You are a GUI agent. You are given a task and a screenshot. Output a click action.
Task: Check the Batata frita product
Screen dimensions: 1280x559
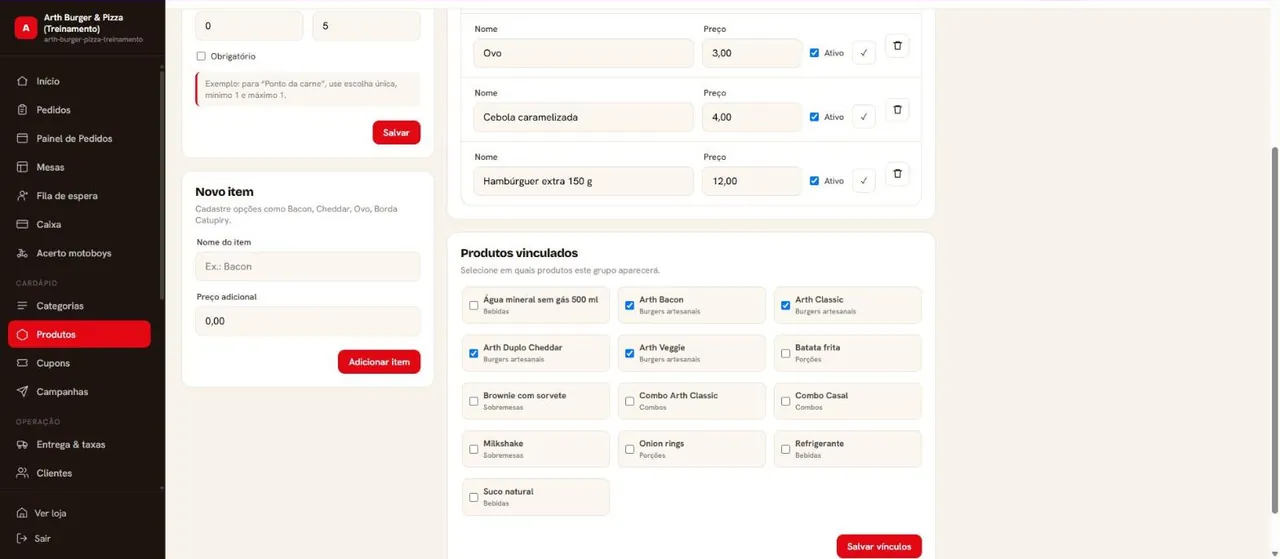786,354
